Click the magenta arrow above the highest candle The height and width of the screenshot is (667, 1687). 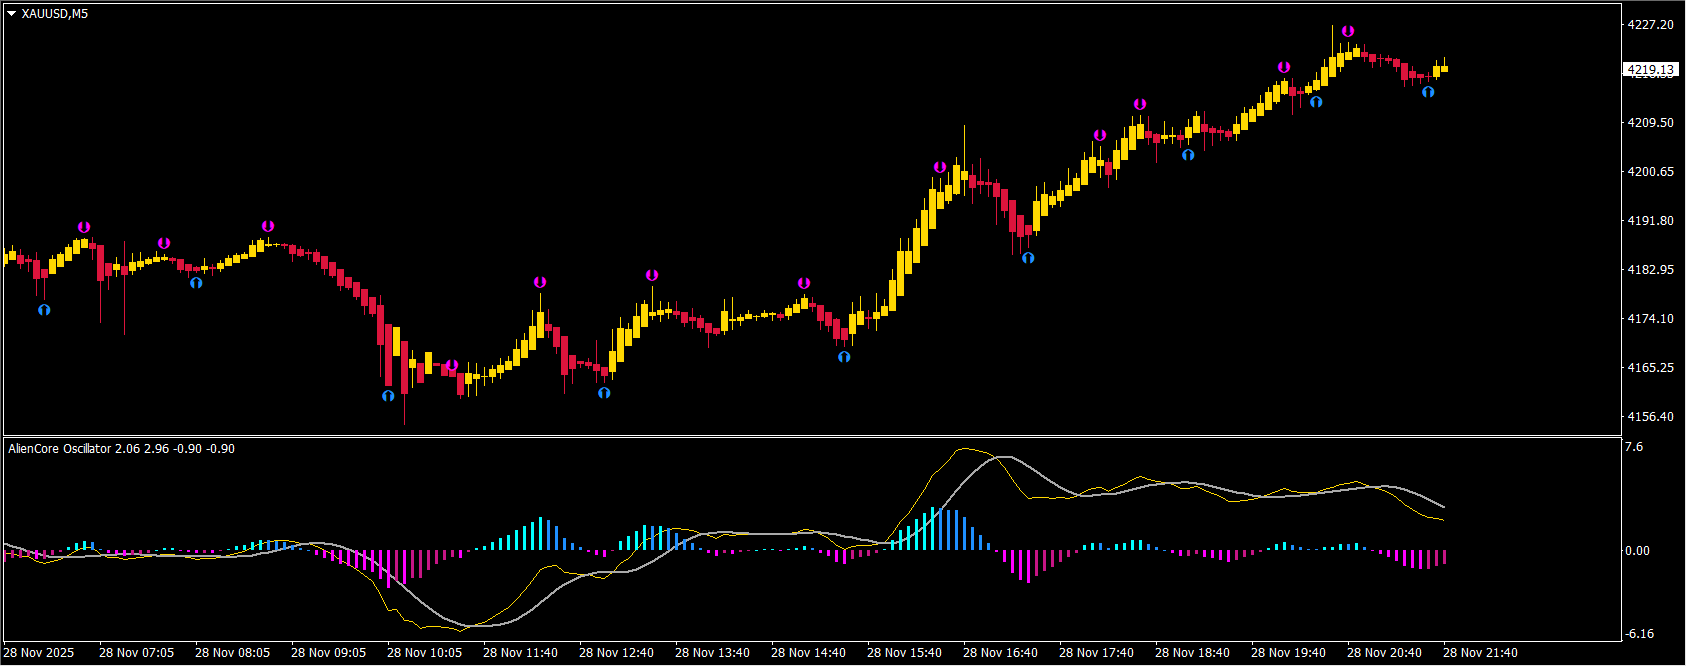(1348, 32)
